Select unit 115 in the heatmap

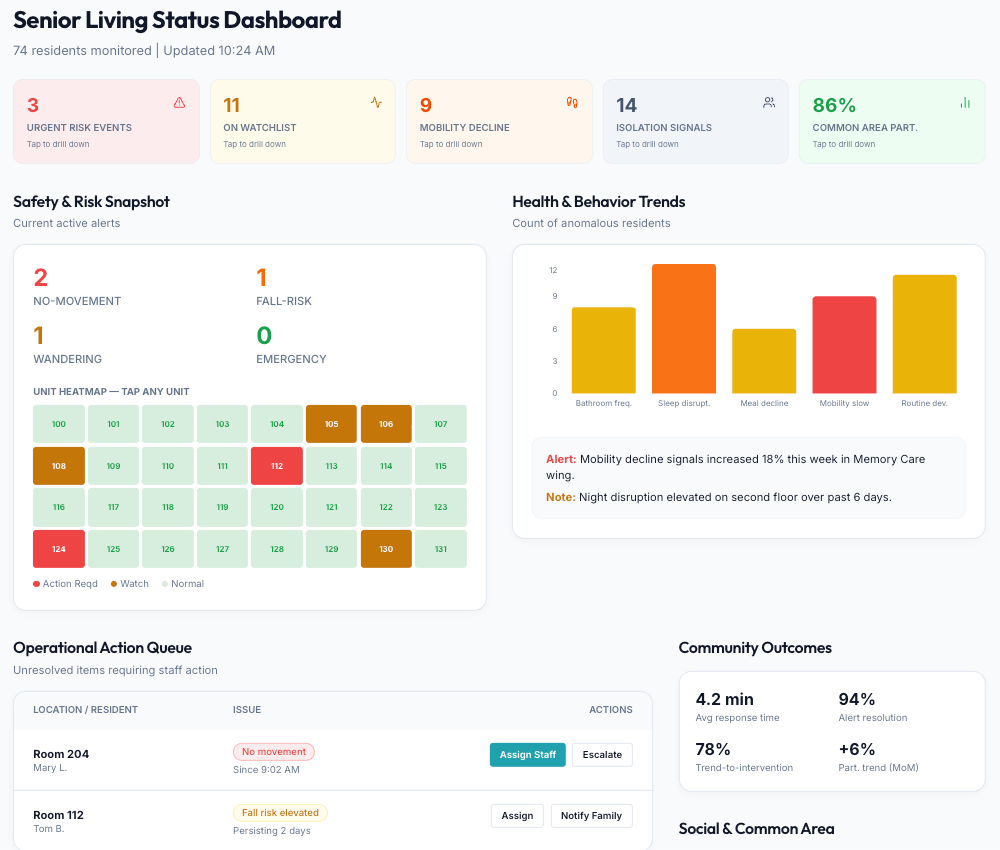[441, 466]
